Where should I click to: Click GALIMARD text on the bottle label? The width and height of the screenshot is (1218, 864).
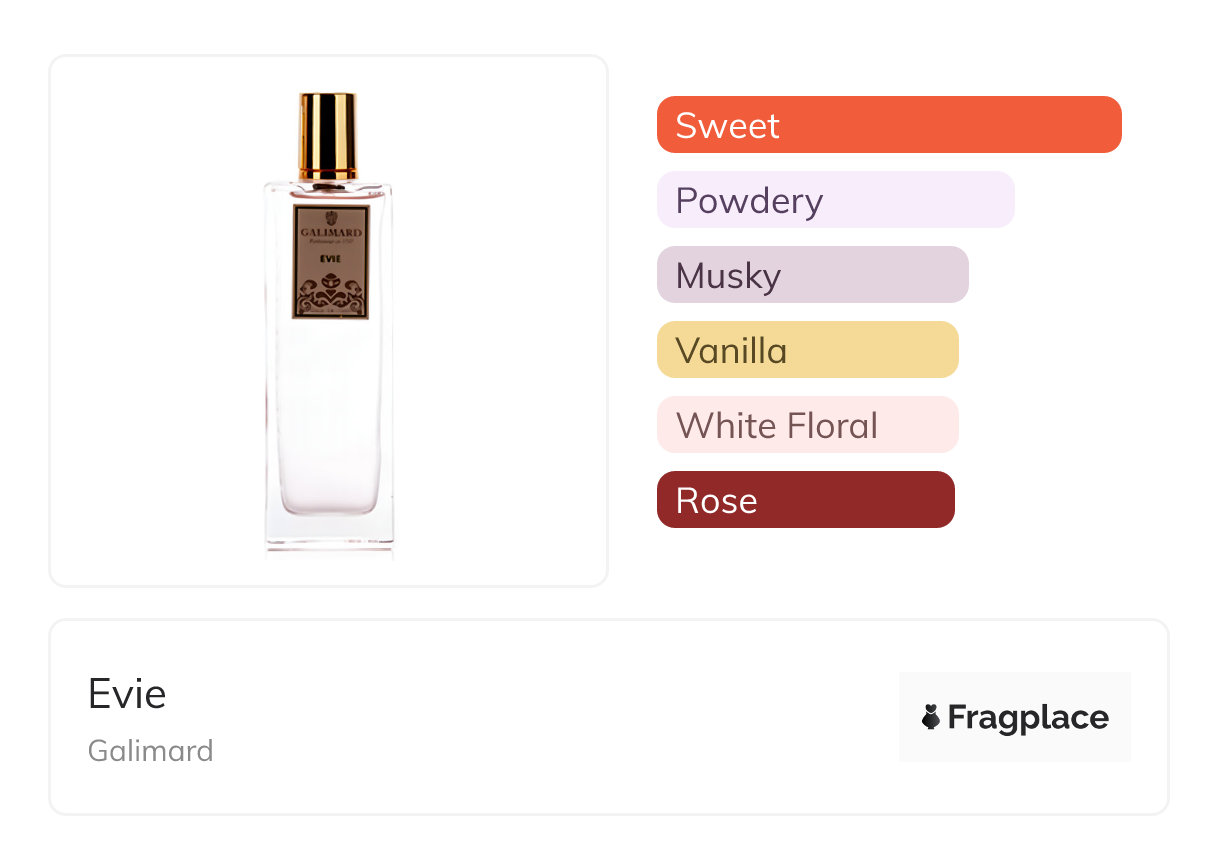point(331,234)
